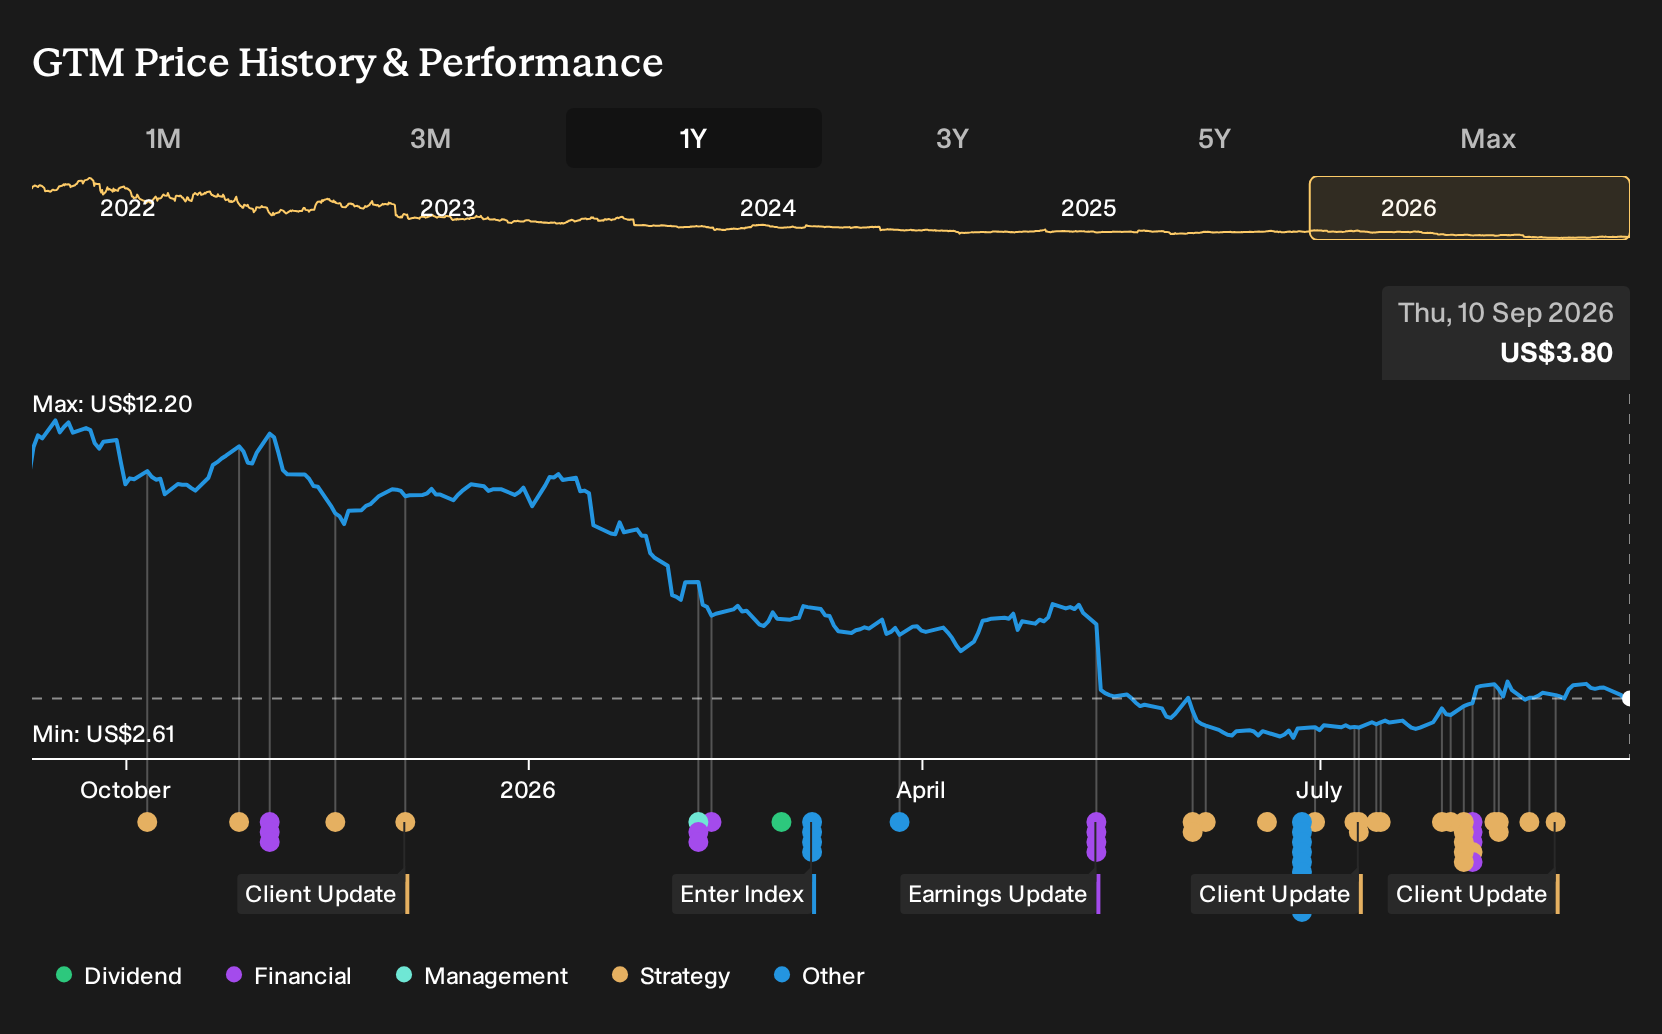Toggle the Dividend legend filter

(119, 976)
